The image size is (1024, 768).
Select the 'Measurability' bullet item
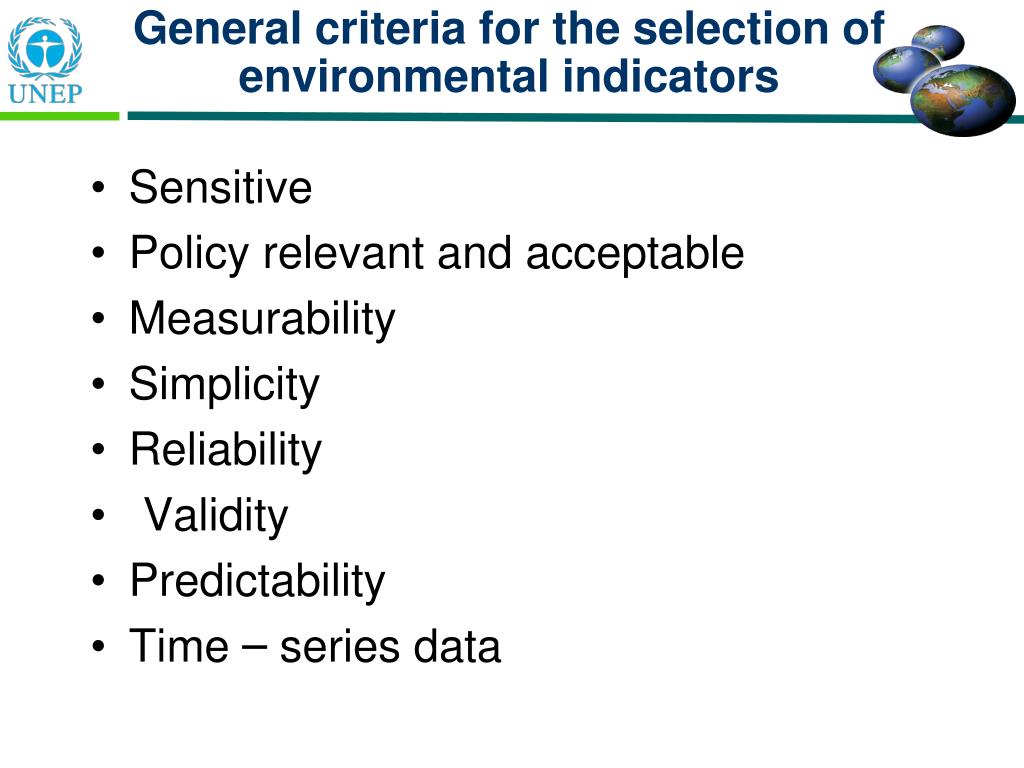point(263,319)
